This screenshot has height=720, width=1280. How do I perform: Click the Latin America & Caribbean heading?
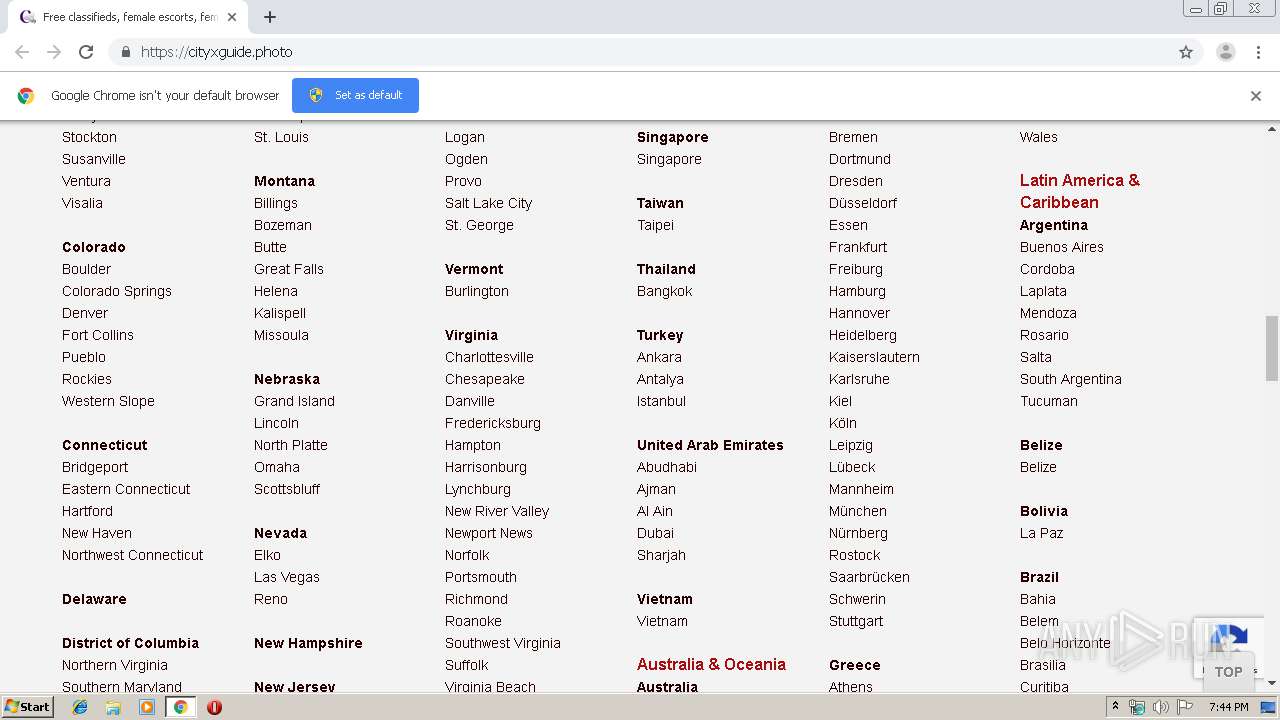tap(1080, 191)
